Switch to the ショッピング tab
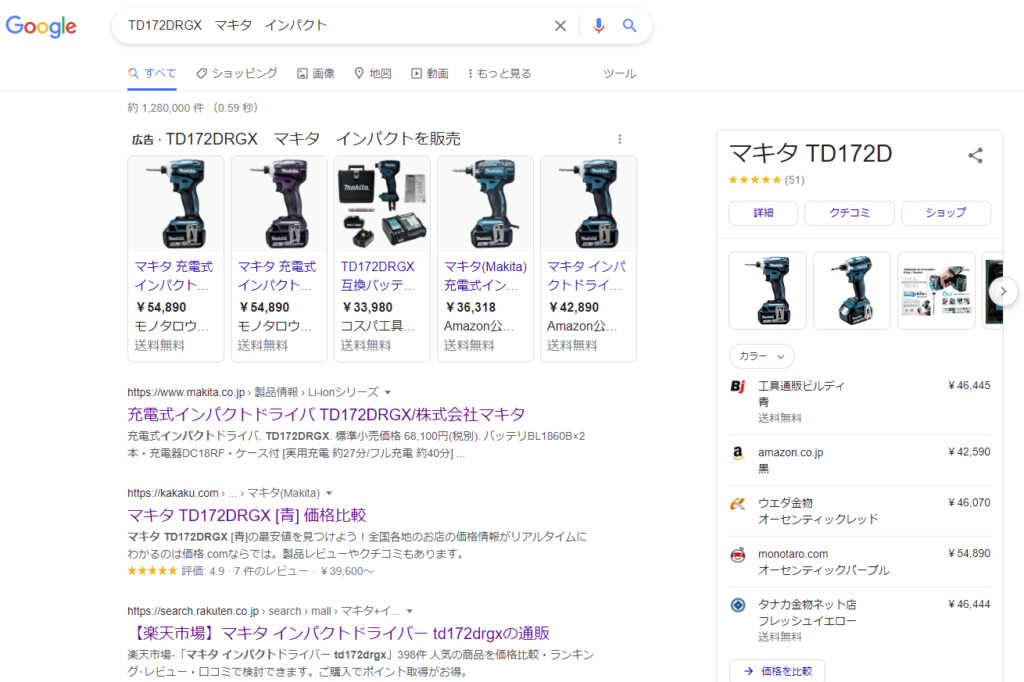This screenshot has height=682, width=1024. coord(237,73)
